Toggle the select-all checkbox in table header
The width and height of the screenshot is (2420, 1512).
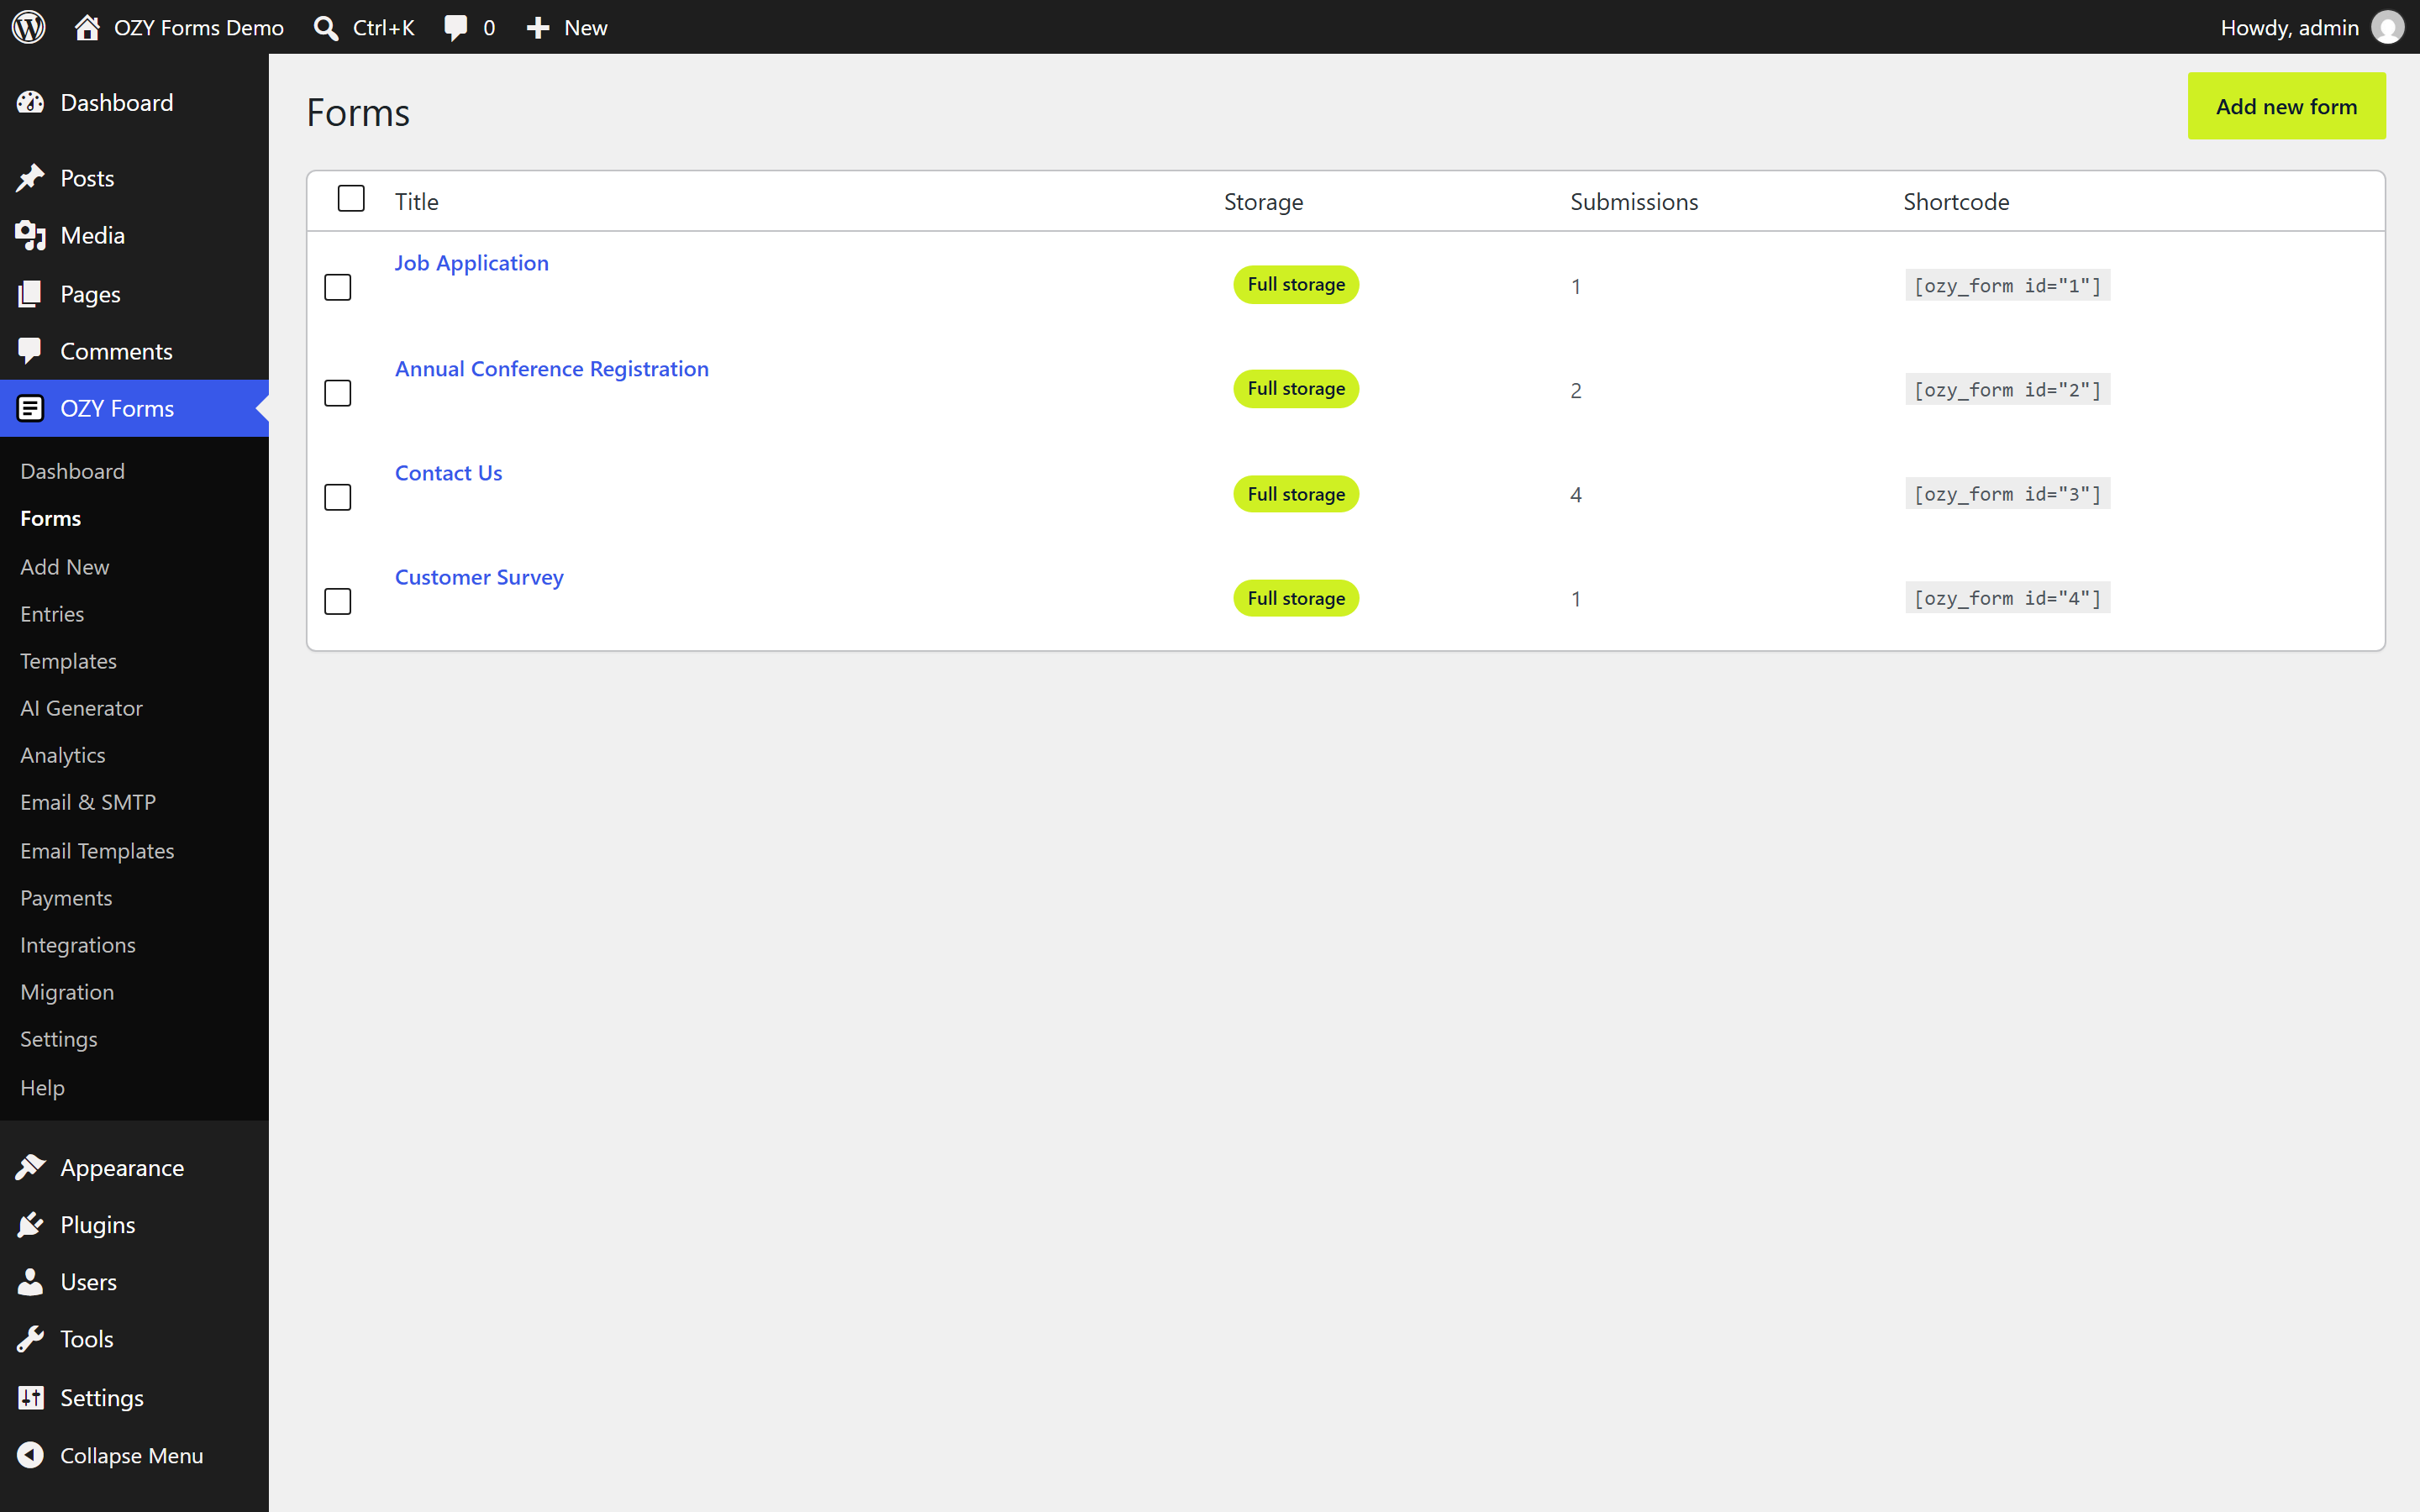pyautogui.click(x=351, y=198)
